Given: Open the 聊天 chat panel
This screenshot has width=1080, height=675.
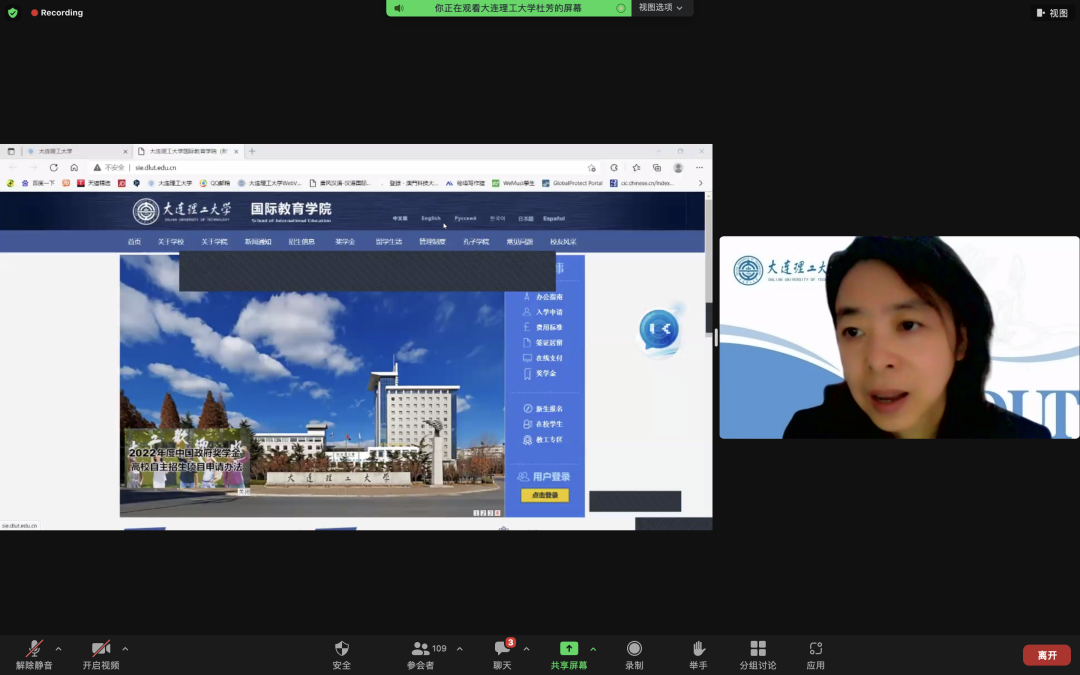Looking at the screenshot, I should click(503, 654).
